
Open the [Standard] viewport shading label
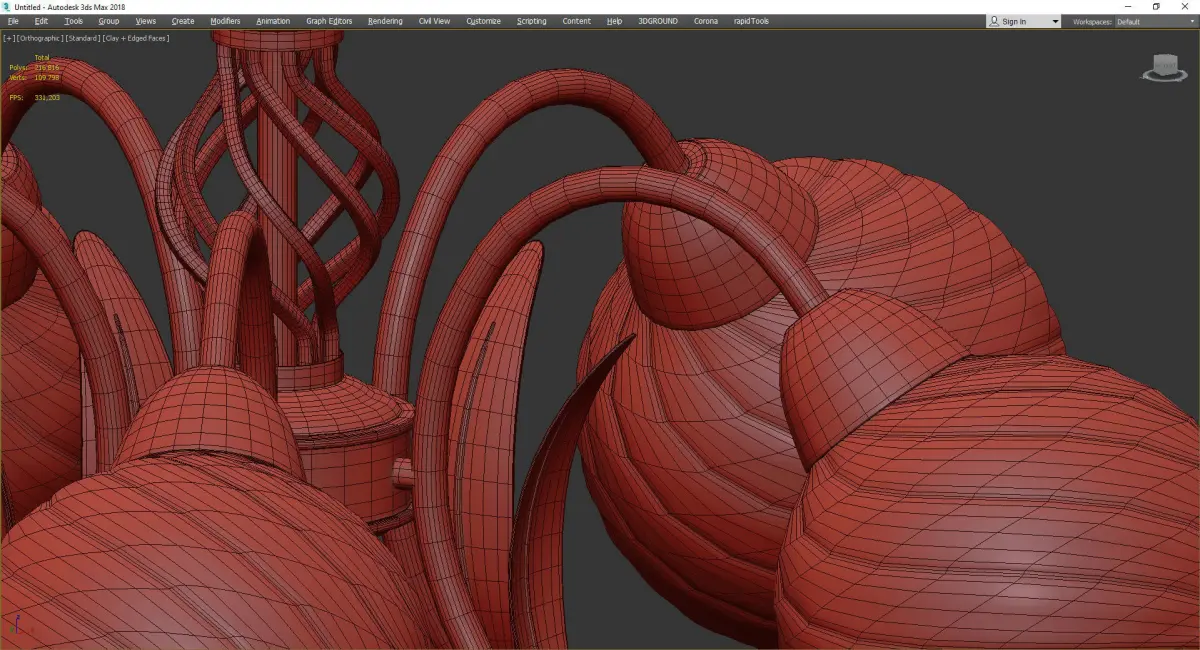click(83, 38)
